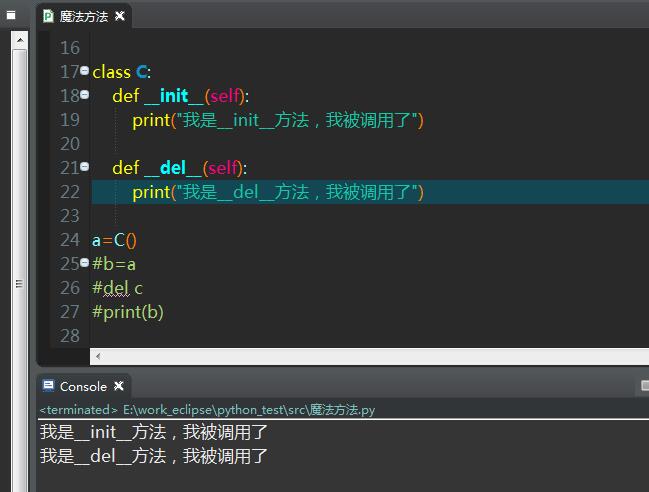Open the Console tab
The image size is (649, 492).
point(83,386)
